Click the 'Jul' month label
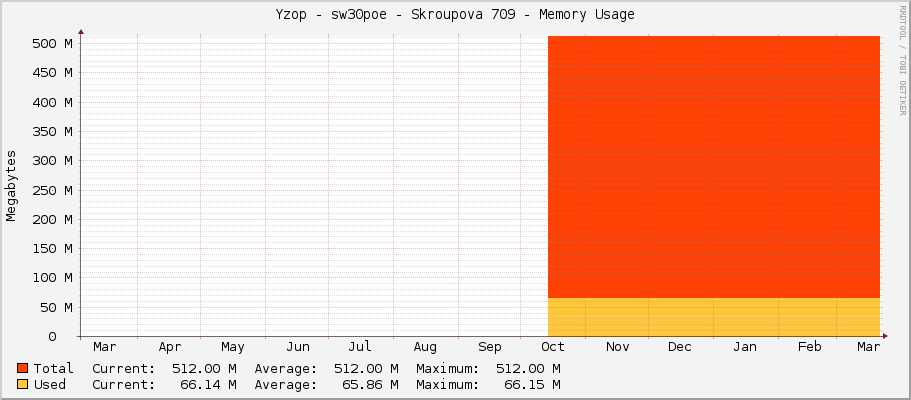 click(360, 347)
